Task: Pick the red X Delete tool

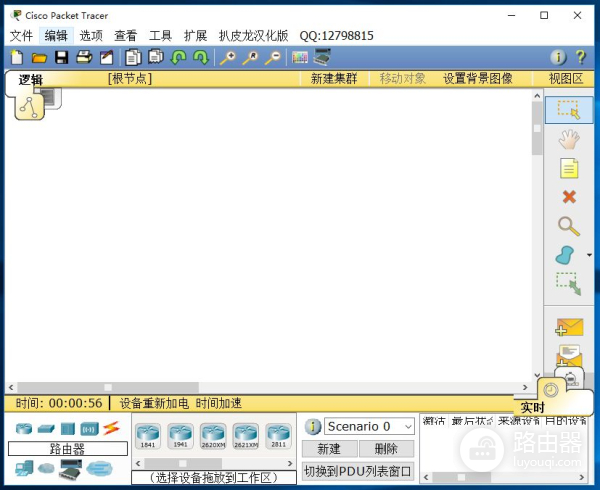Action: (569, 197)
